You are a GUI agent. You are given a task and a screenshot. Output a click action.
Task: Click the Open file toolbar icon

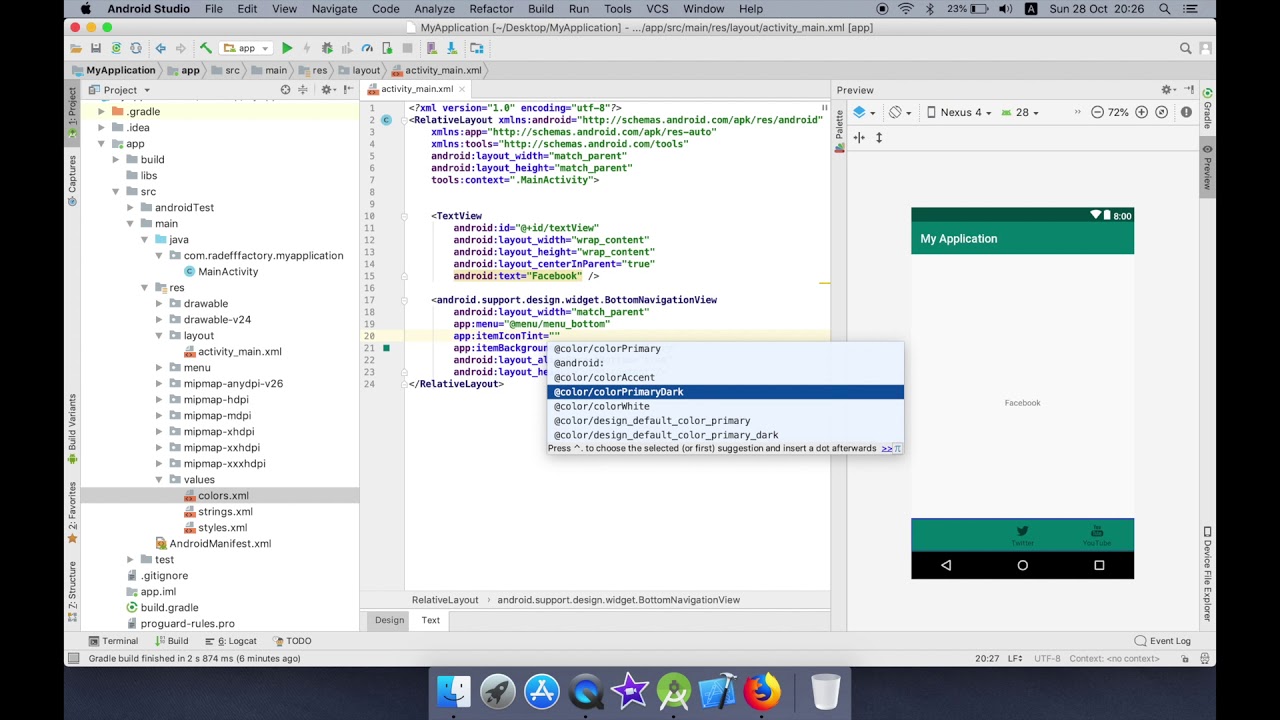pos(76,48)
